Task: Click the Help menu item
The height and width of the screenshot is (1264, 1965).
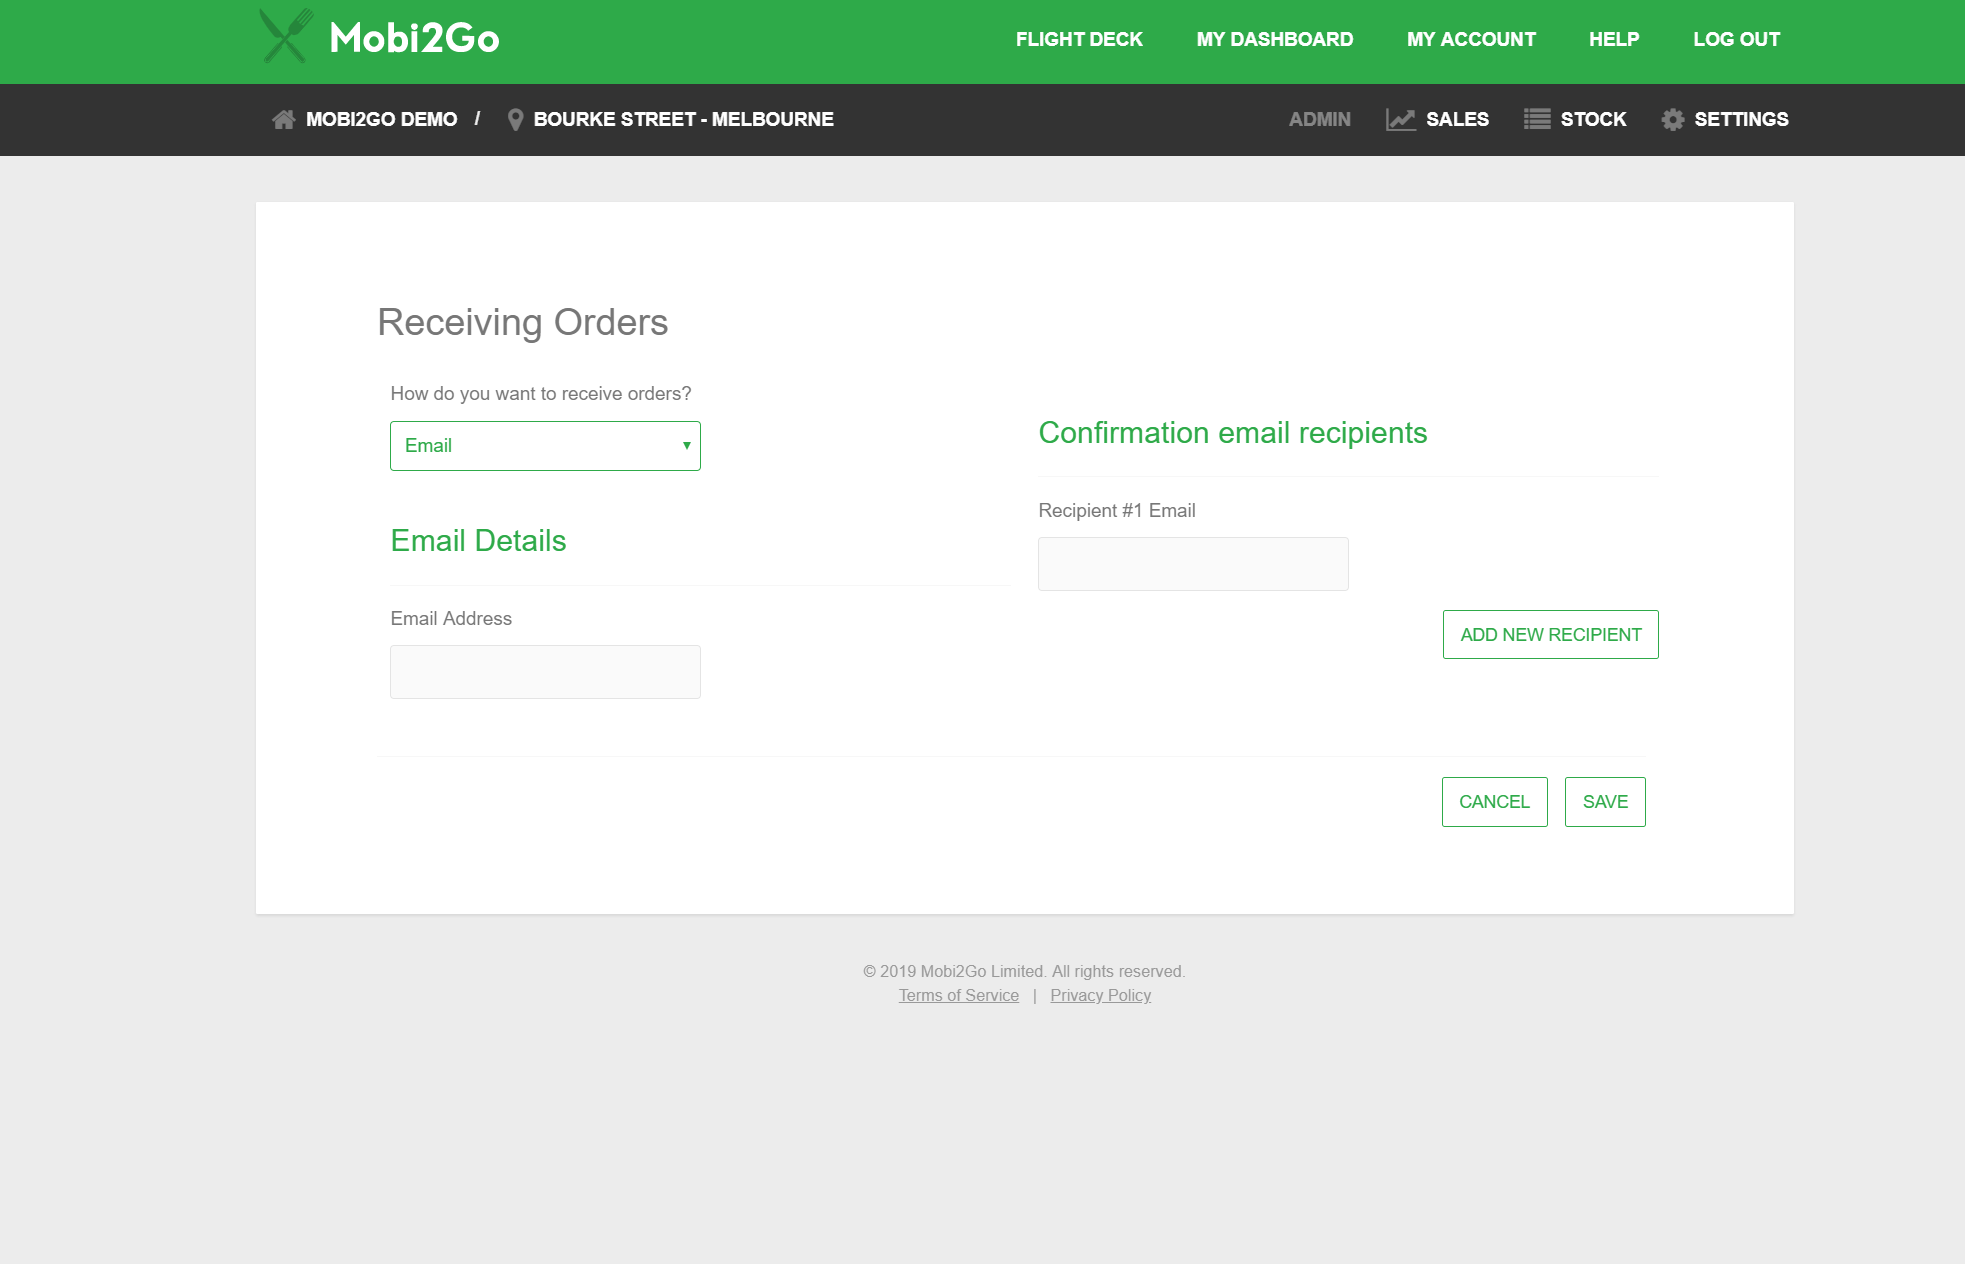Action: [1613, 40]
